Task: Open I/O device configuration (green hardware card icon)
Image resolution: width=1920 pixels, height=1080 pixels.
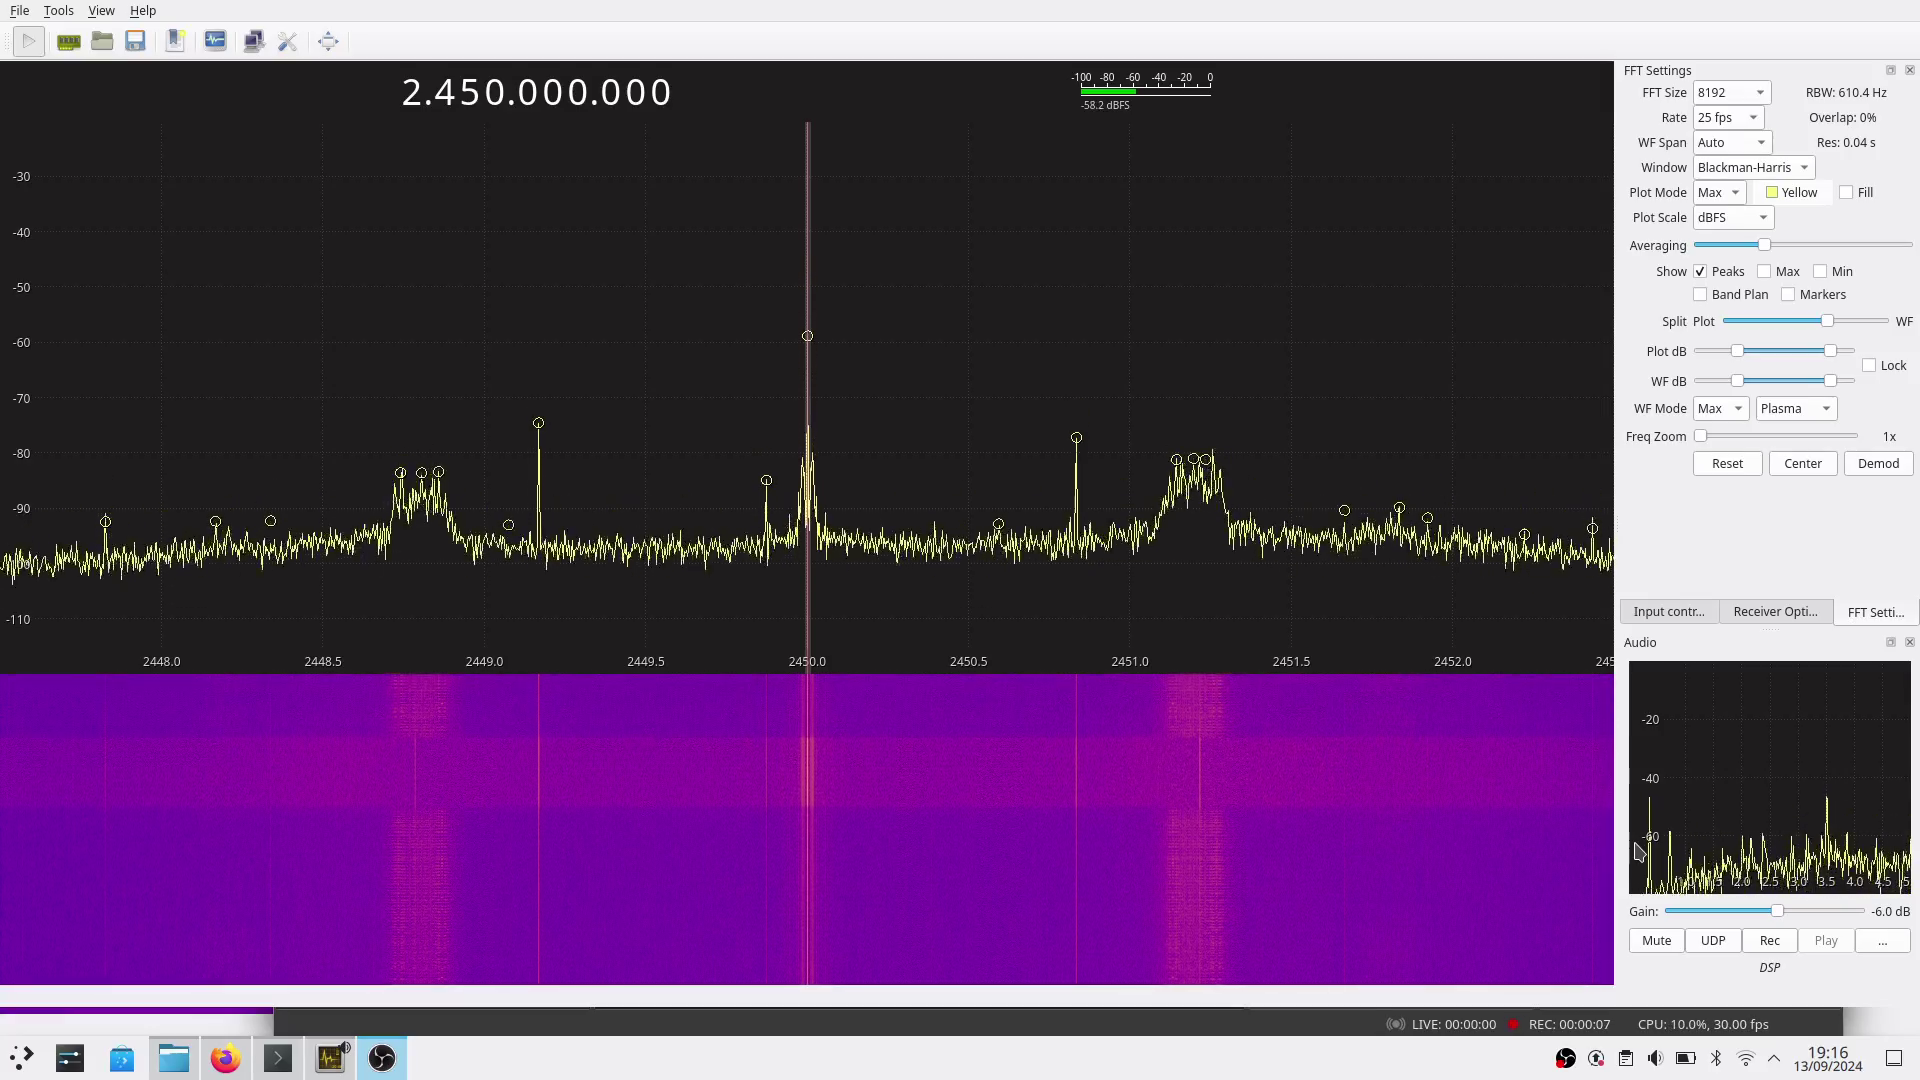Action: pyautogui.click(x=69, y=41)
